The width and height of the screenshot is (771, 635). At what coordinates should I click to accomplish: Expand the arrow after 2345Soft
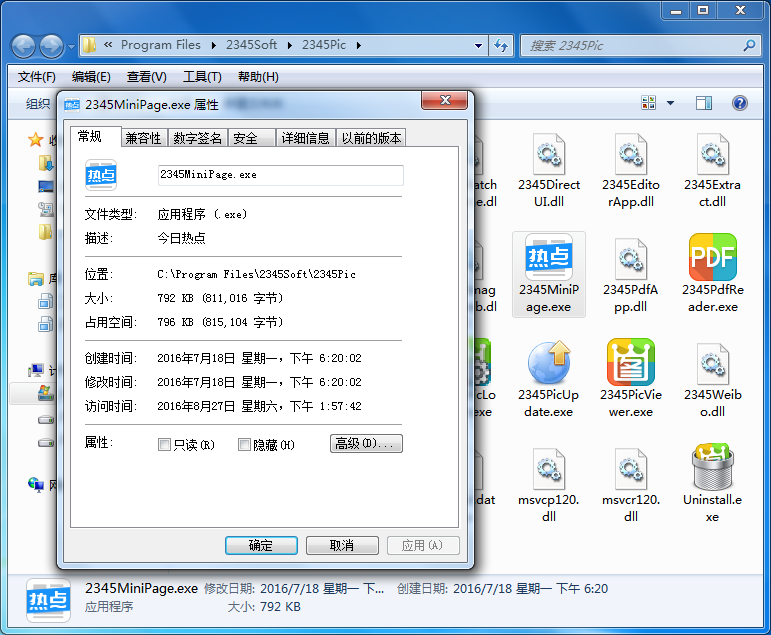pyautogui.click(x=290, y=46)
